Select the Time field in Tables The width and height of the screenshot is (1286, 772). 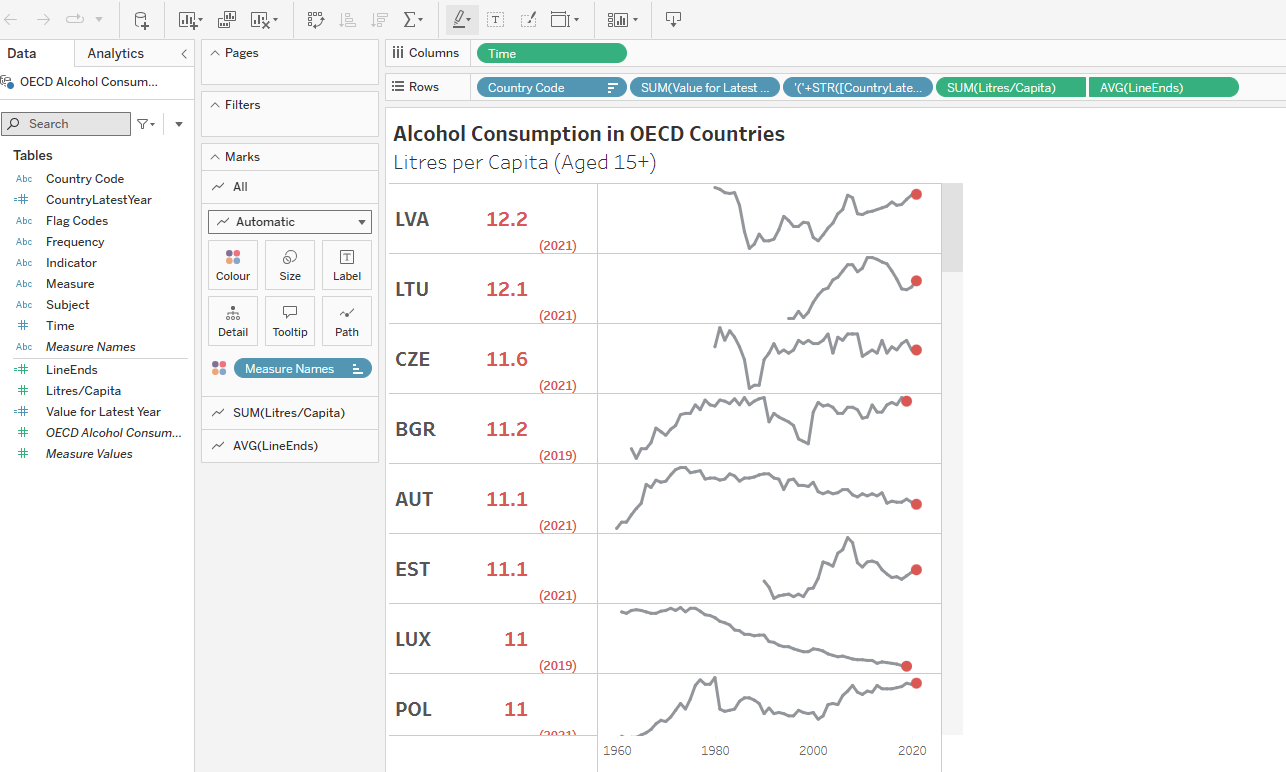(x=60, y=326)
